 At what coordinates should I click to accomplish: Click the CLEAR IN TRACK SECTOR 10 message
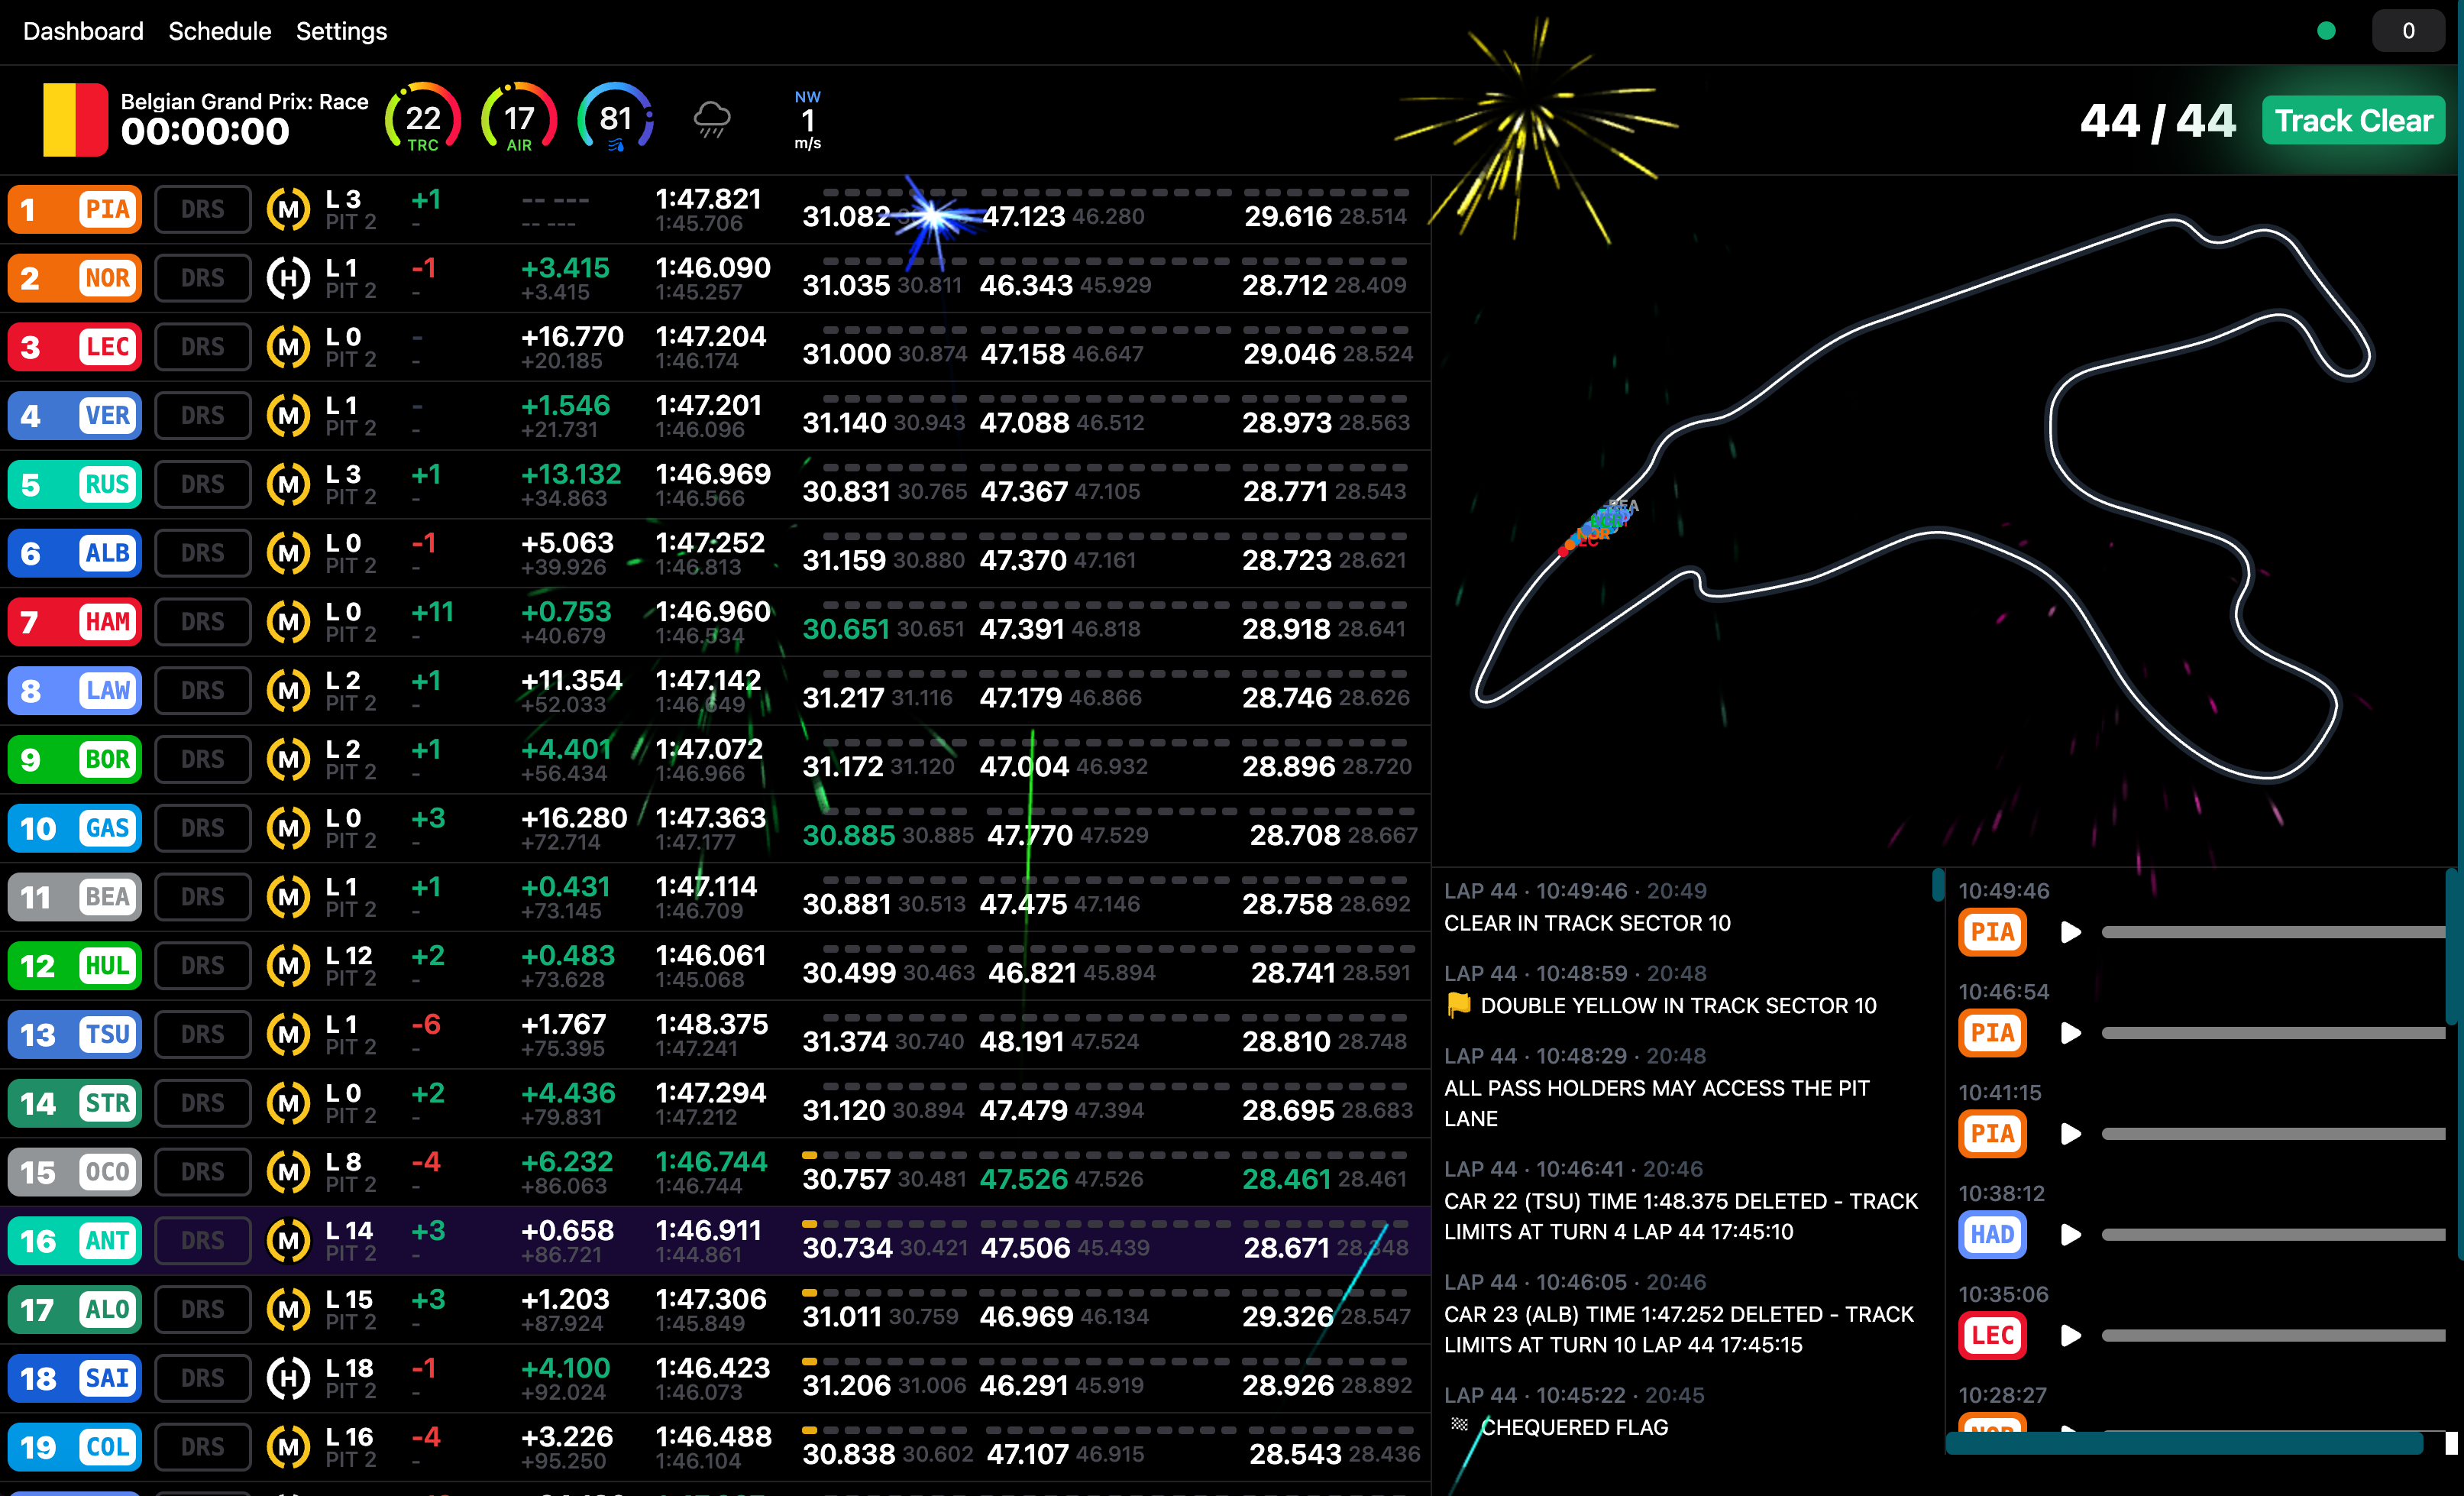[x=1587, y=923]
